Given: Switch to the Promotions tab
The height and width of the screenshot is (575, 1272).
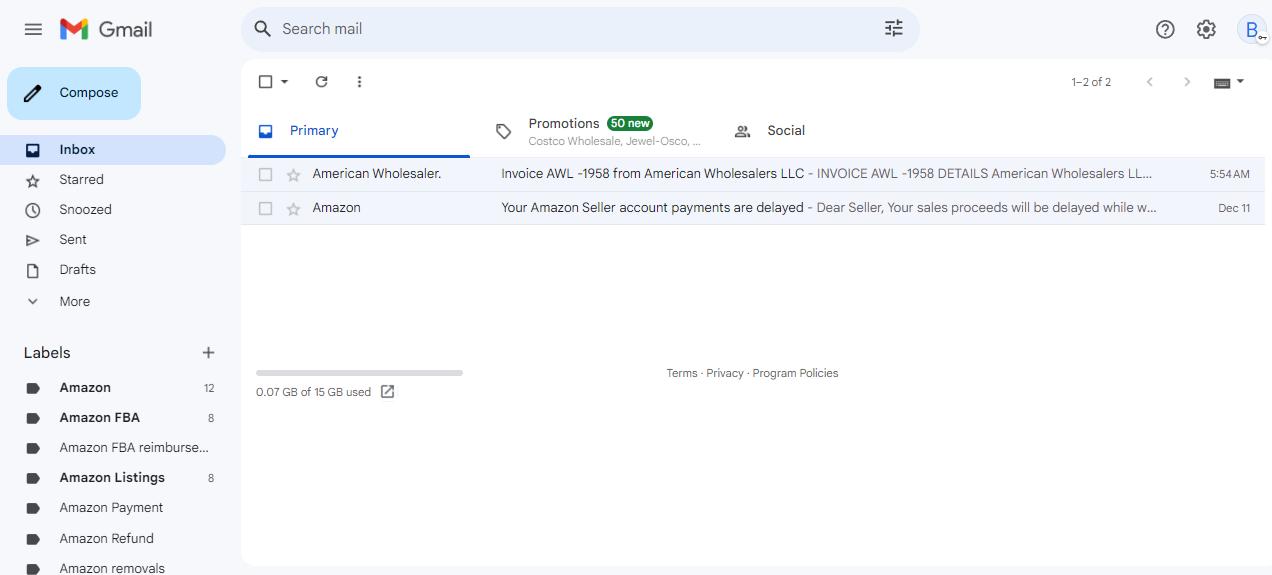Looking at the screenshot, I should 598,131.
